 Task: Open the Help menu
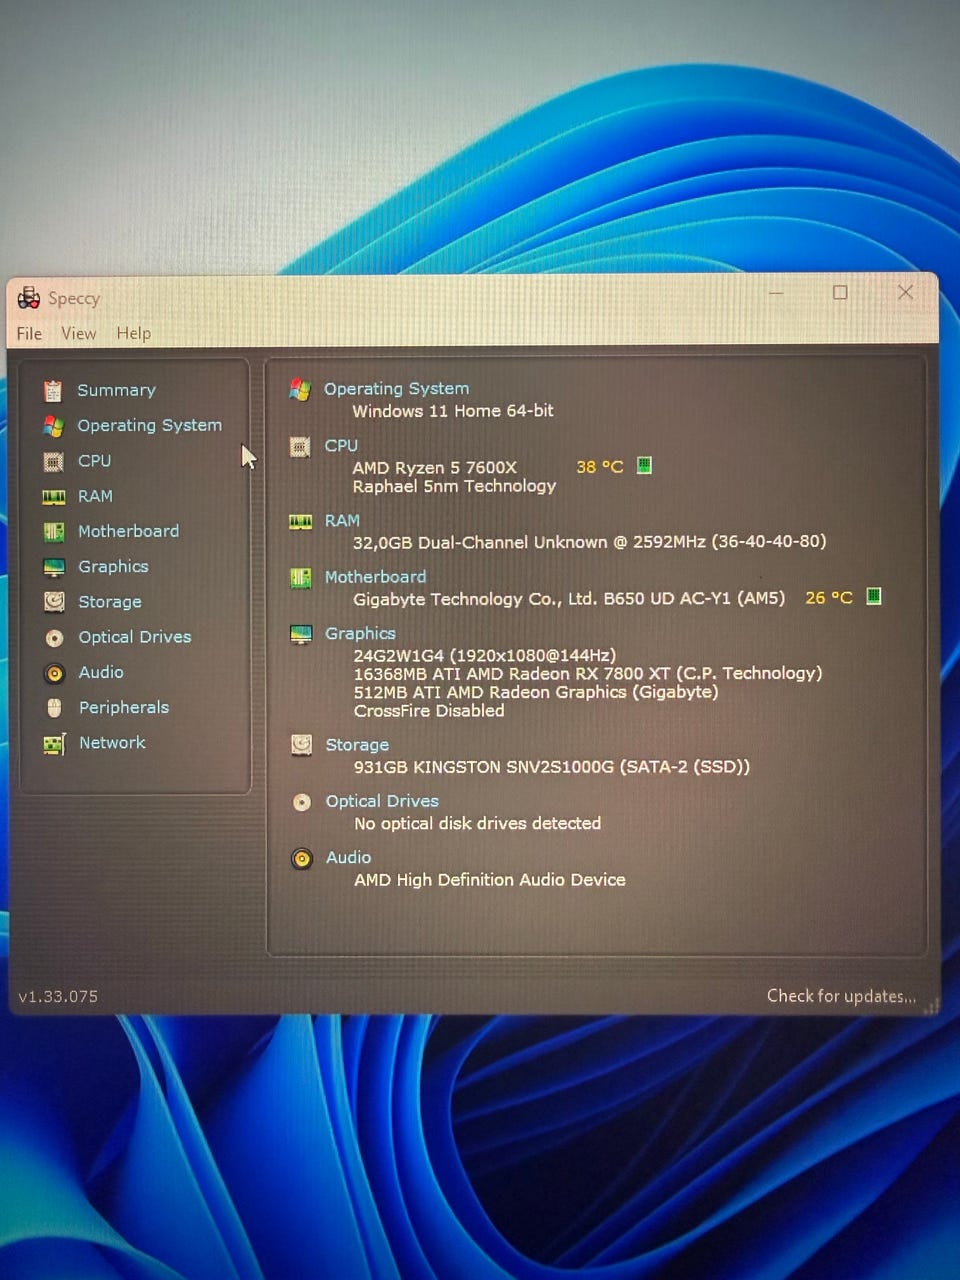[133, 334]
